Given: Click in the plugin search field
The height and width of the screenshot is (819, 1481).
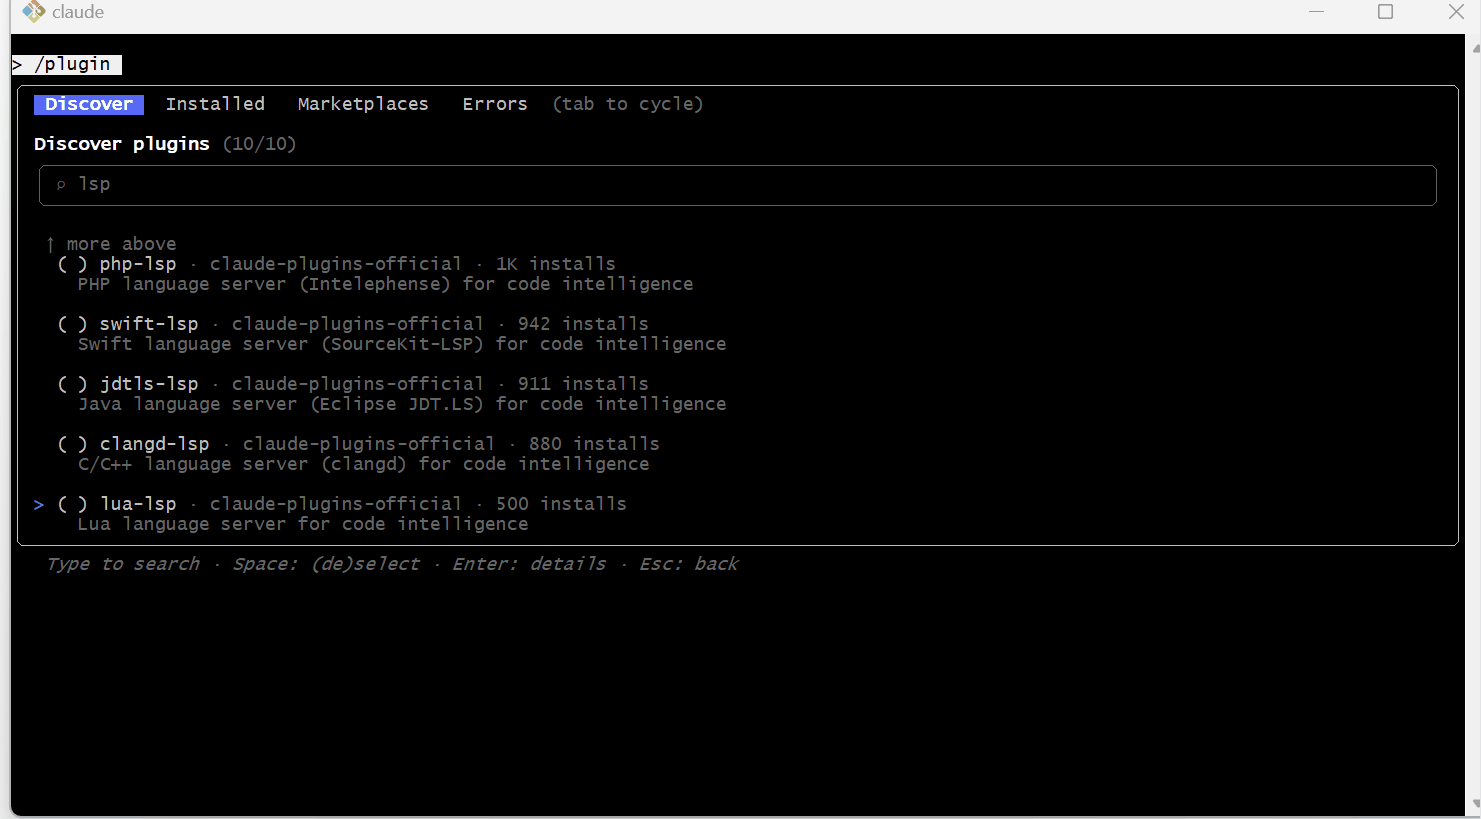Looking at the screenshot, I should (737, 185).
